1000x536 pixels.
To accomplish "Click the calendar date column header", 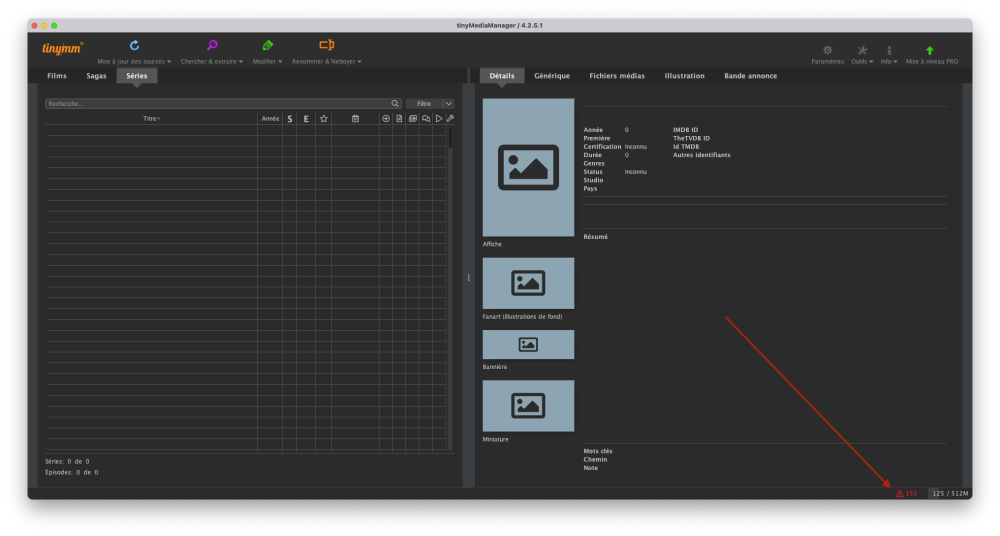I will click(355, 119).
